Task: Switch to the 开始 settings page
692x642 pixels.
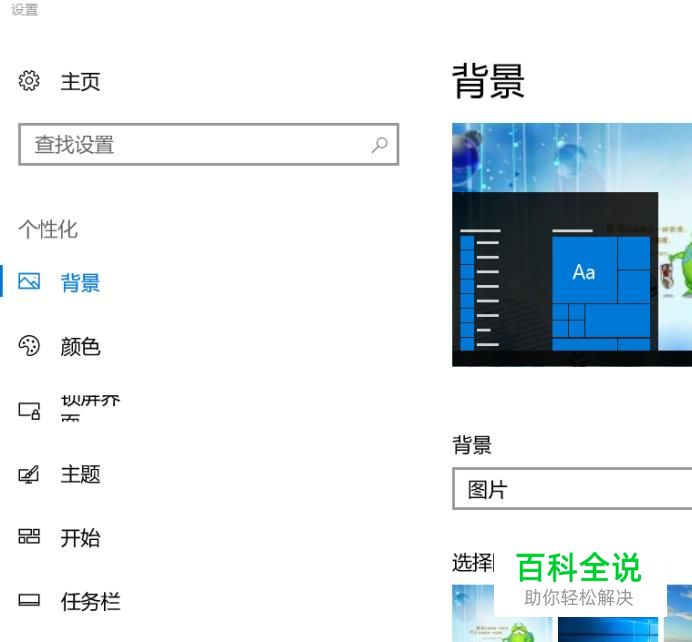Action: click(80, 538)
